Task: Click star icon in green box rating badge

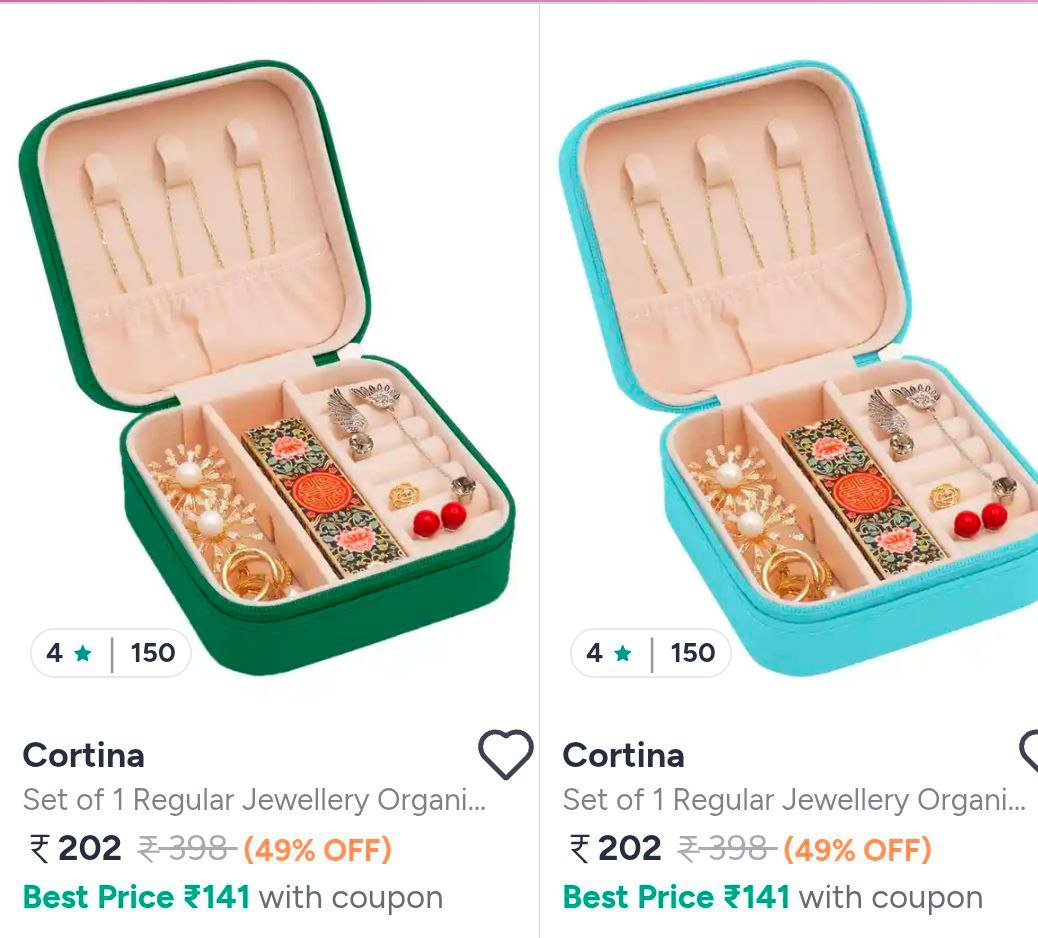Action: click(x=83, y=654)
